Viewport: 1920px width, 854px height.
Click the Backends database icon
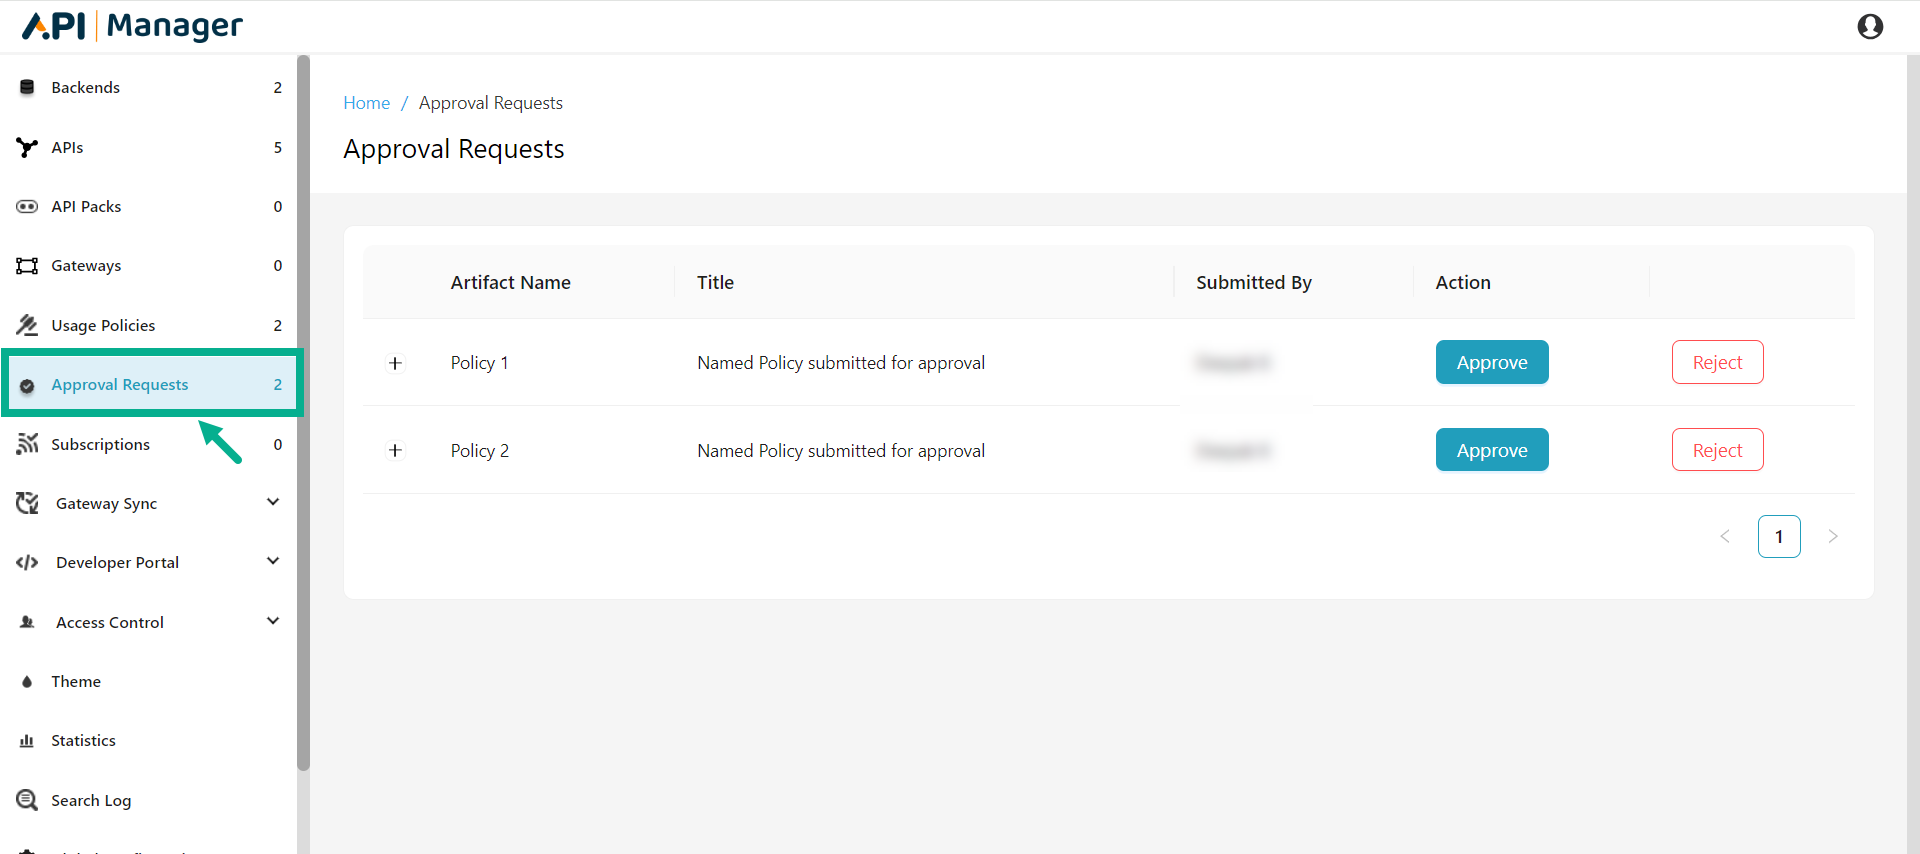(x=27, y=88)
